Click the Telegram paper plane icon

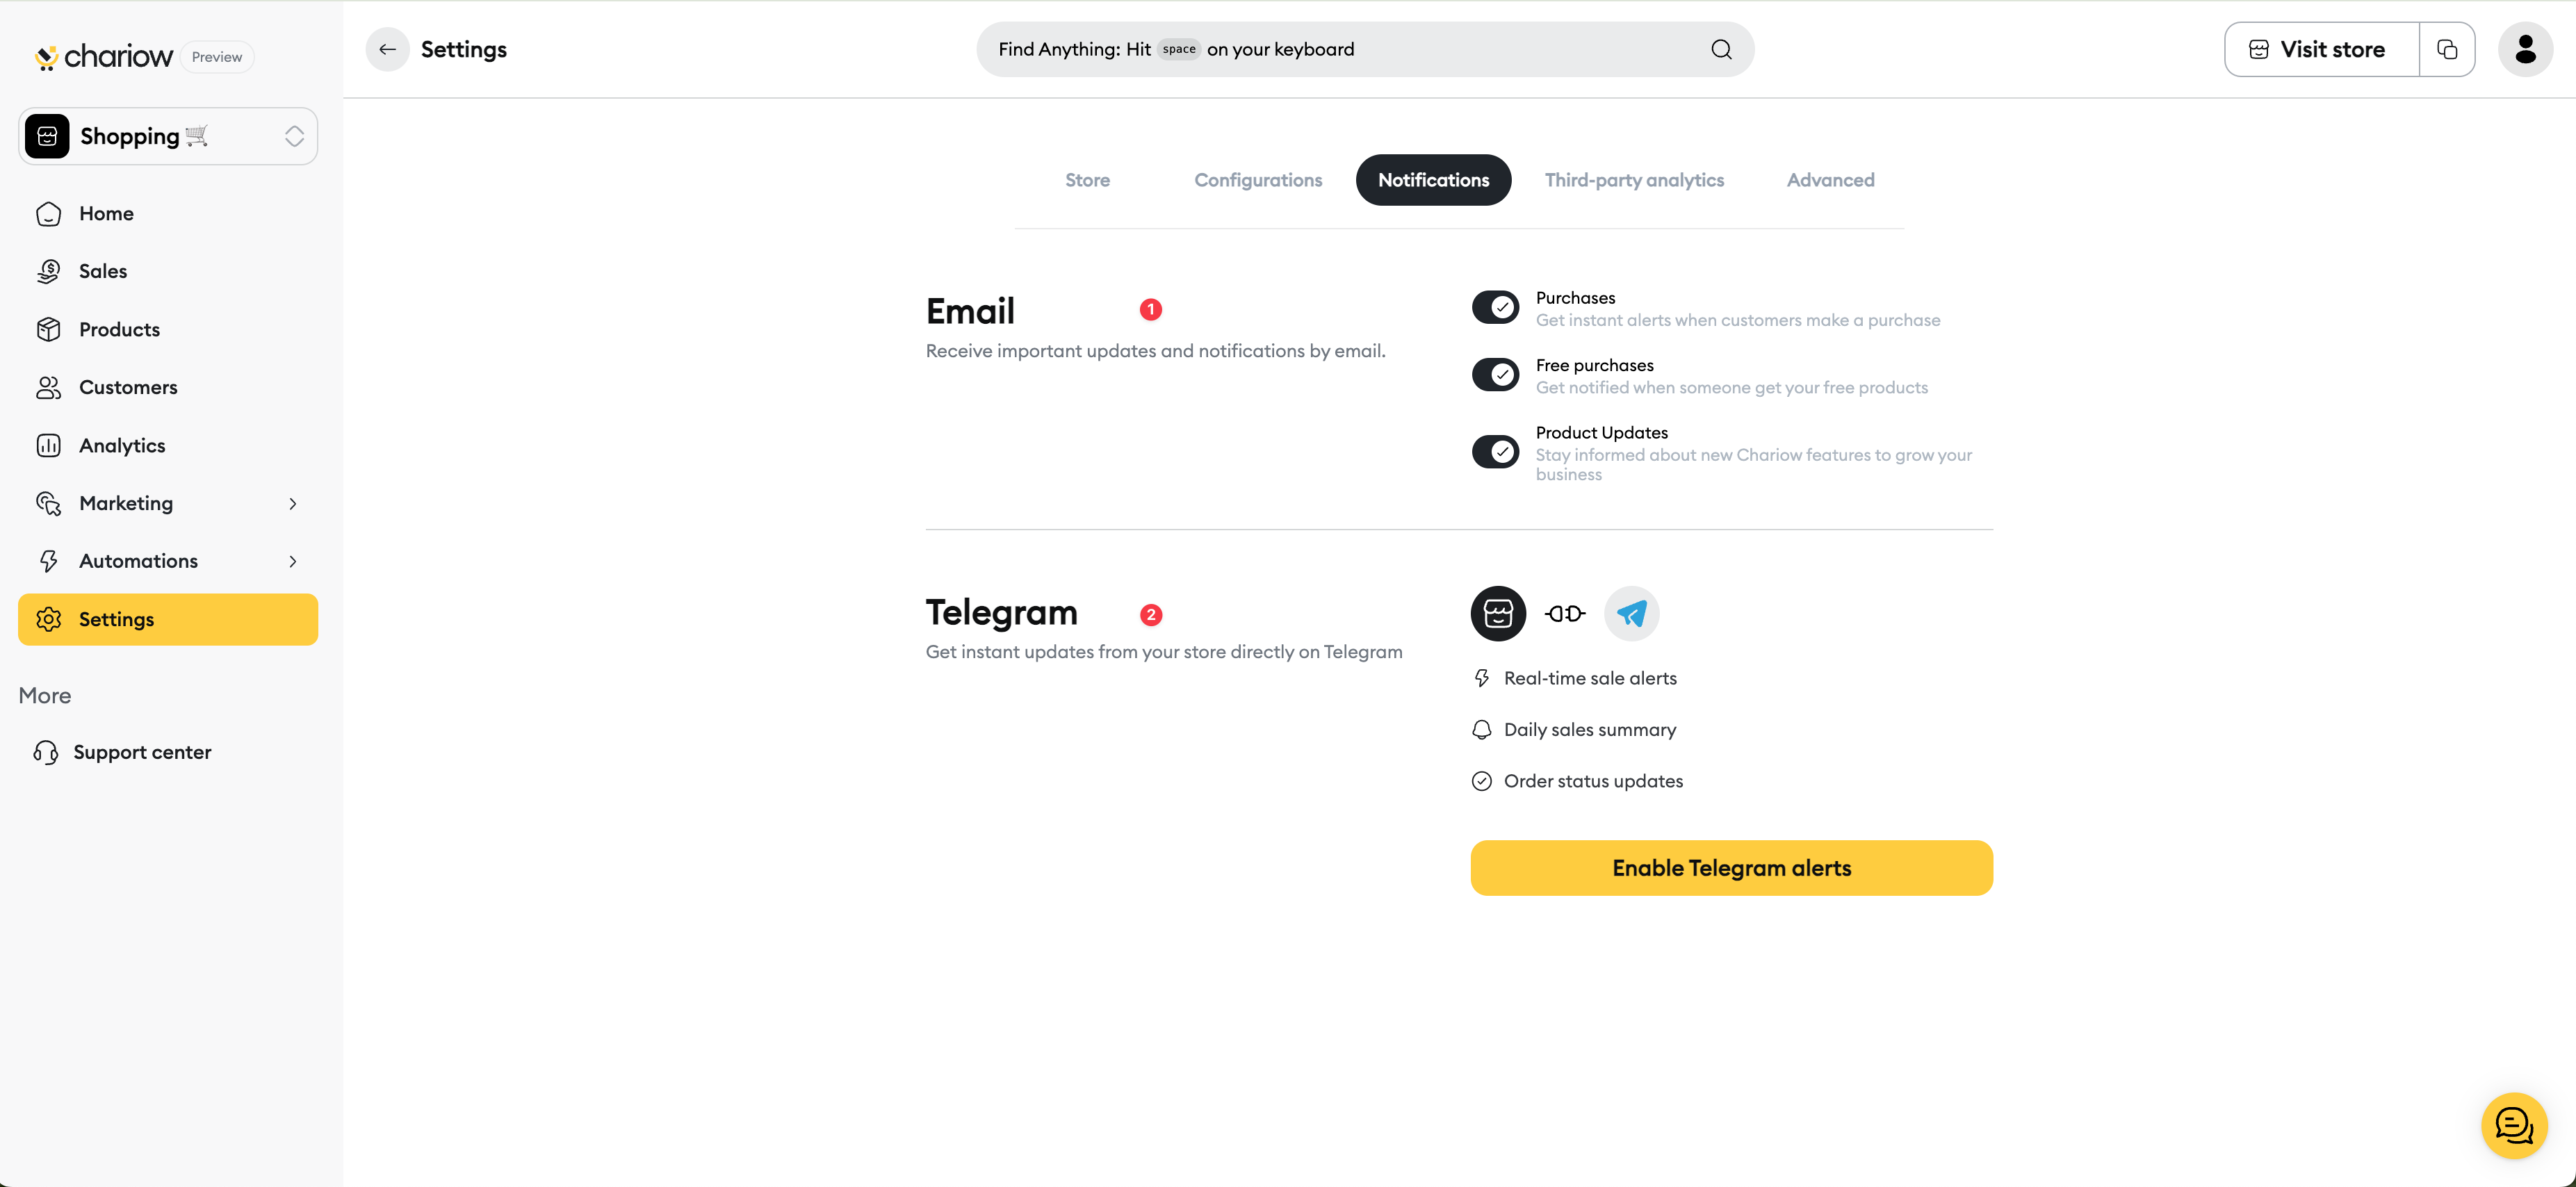(x=1631, y=613)
